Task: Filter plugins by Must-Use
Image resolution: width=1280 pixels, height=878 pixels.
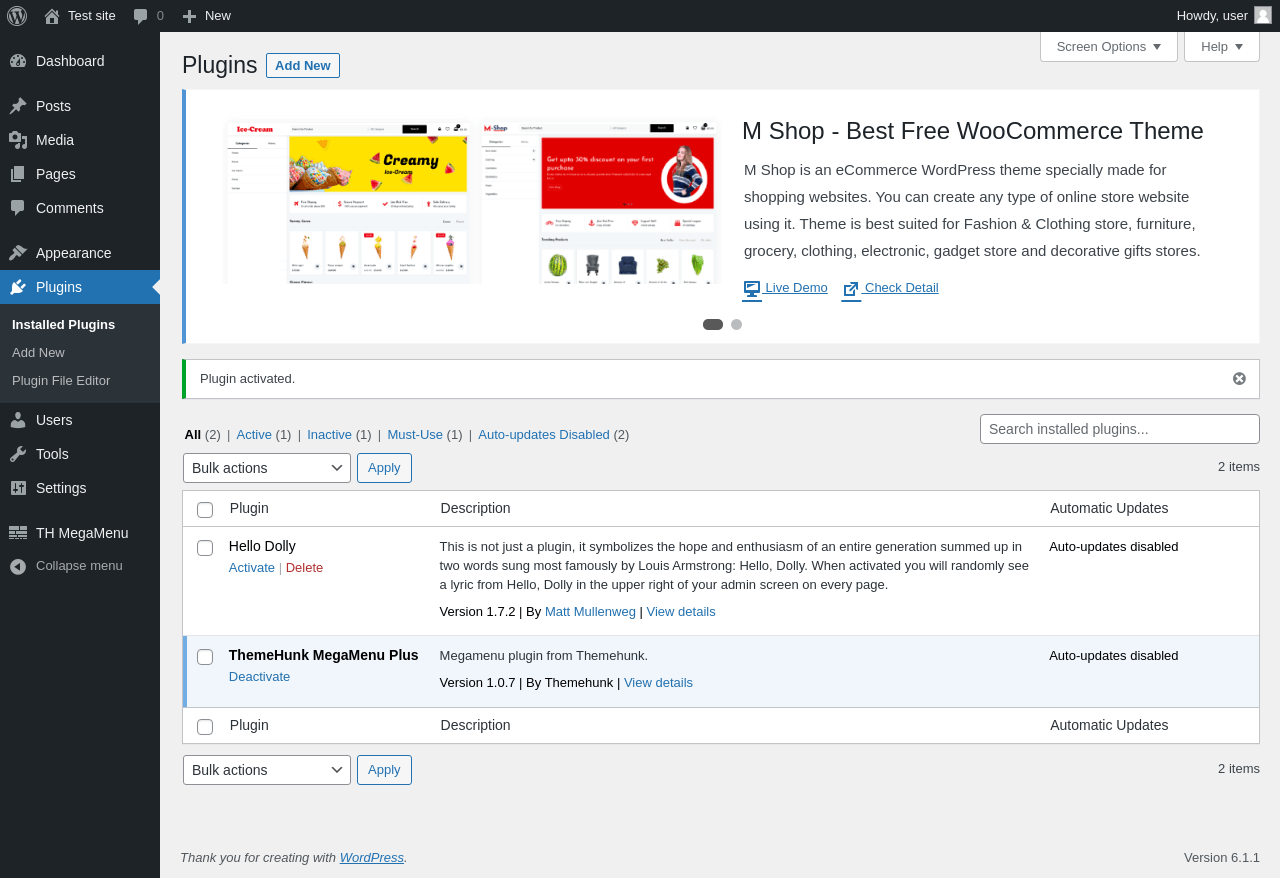Action: click(x=415, y=434)
